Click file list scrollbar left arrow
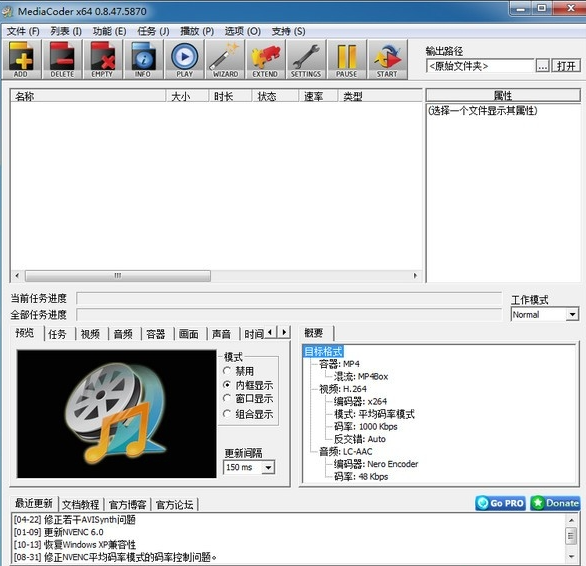Screen dimensions: 586x566 point(17,276)
